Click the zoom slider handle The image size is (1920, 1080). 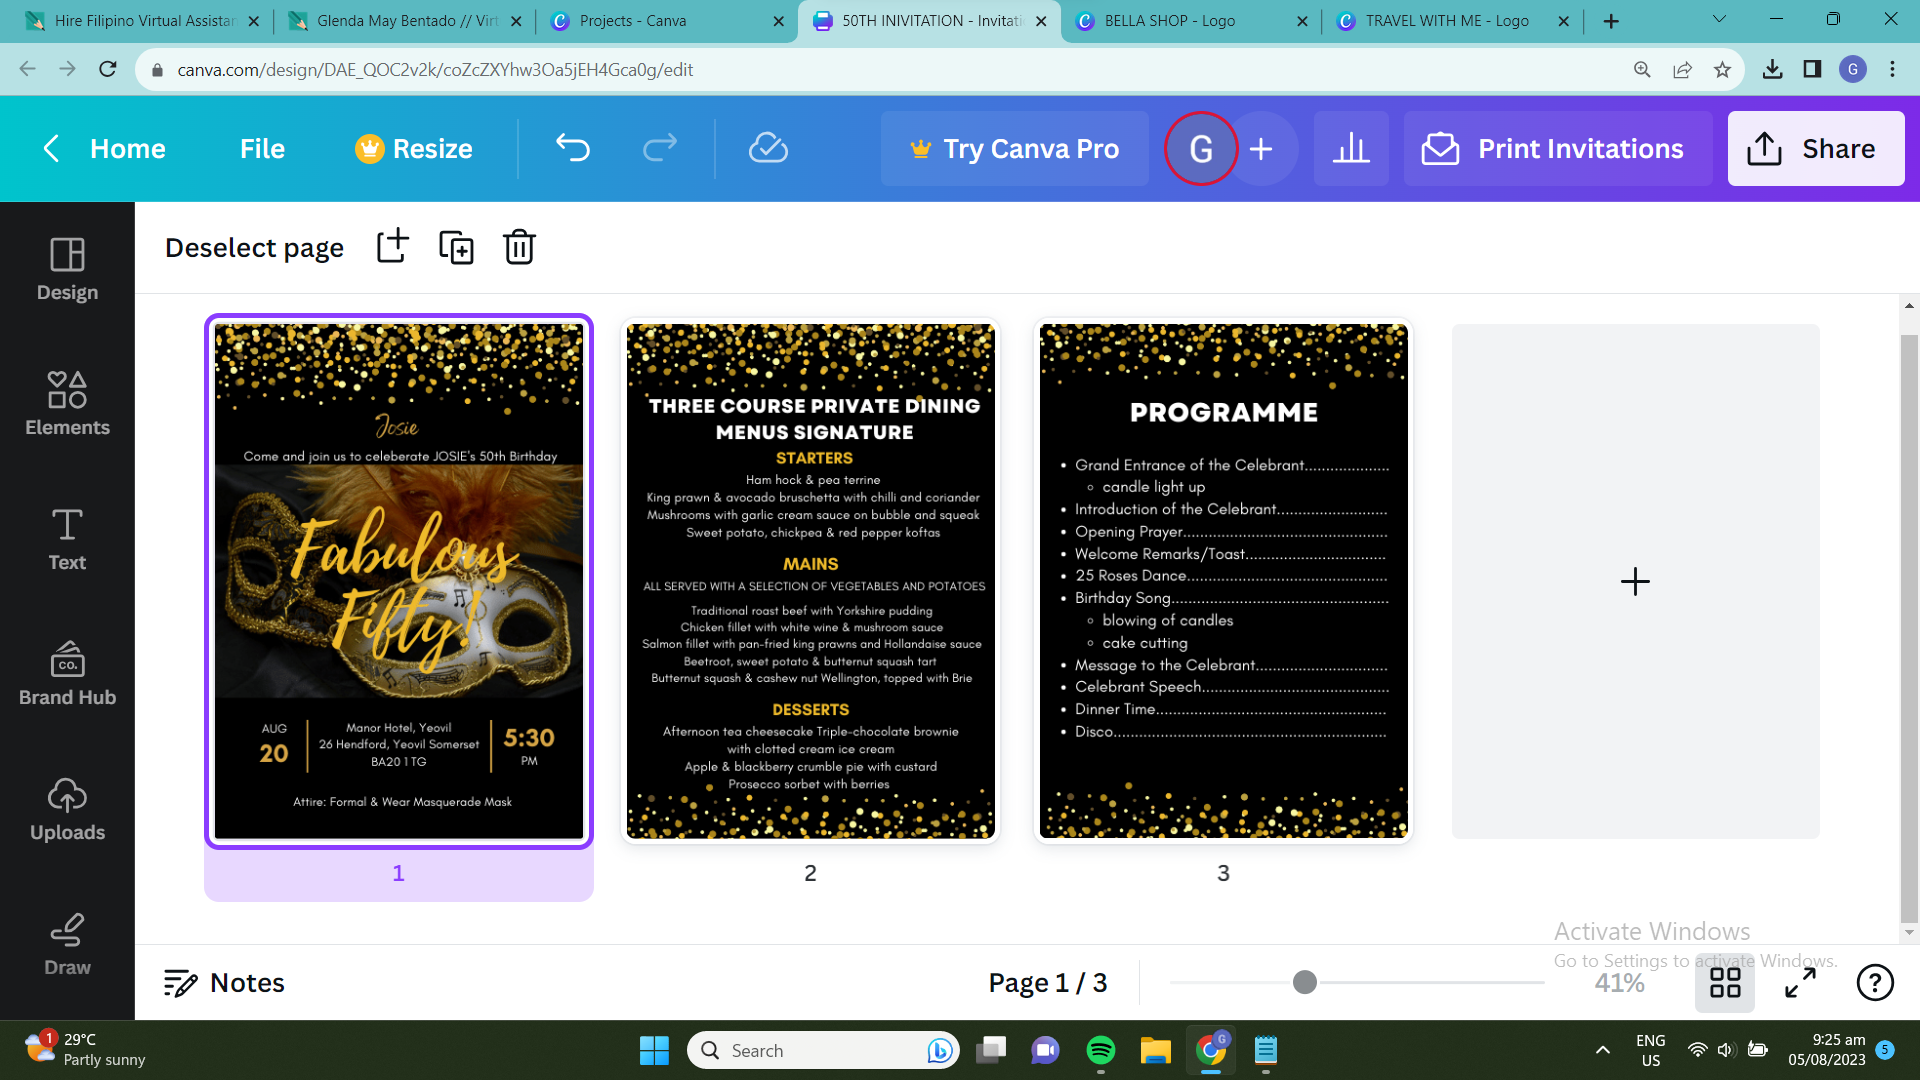(x=1304, y=982)
